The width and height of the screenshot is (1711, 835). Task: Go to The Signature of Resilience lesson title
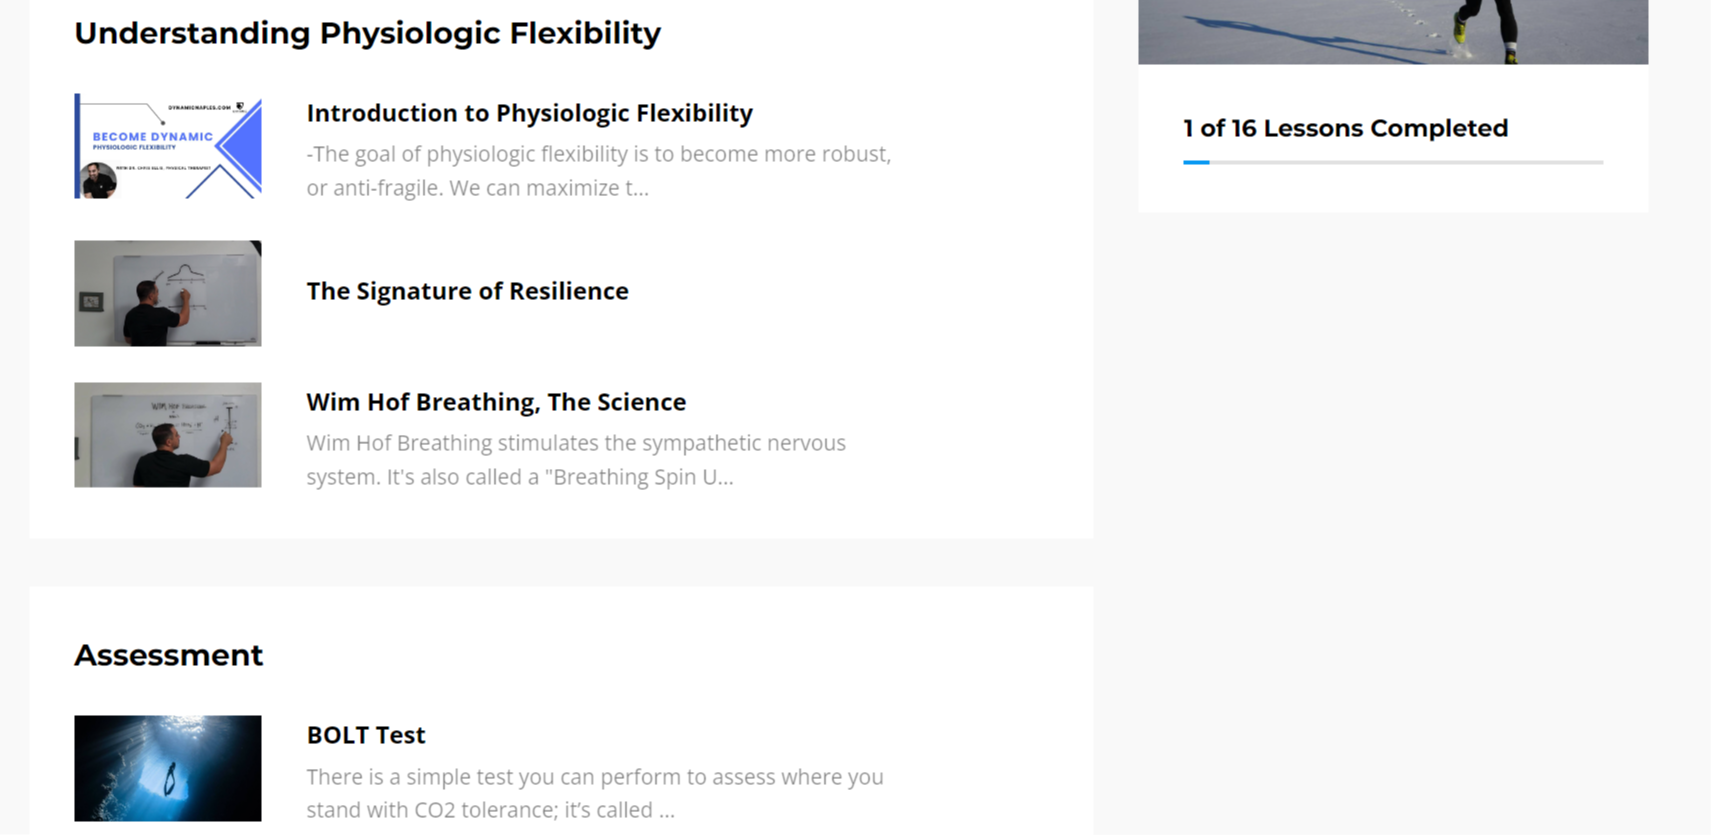pos(467,291)
